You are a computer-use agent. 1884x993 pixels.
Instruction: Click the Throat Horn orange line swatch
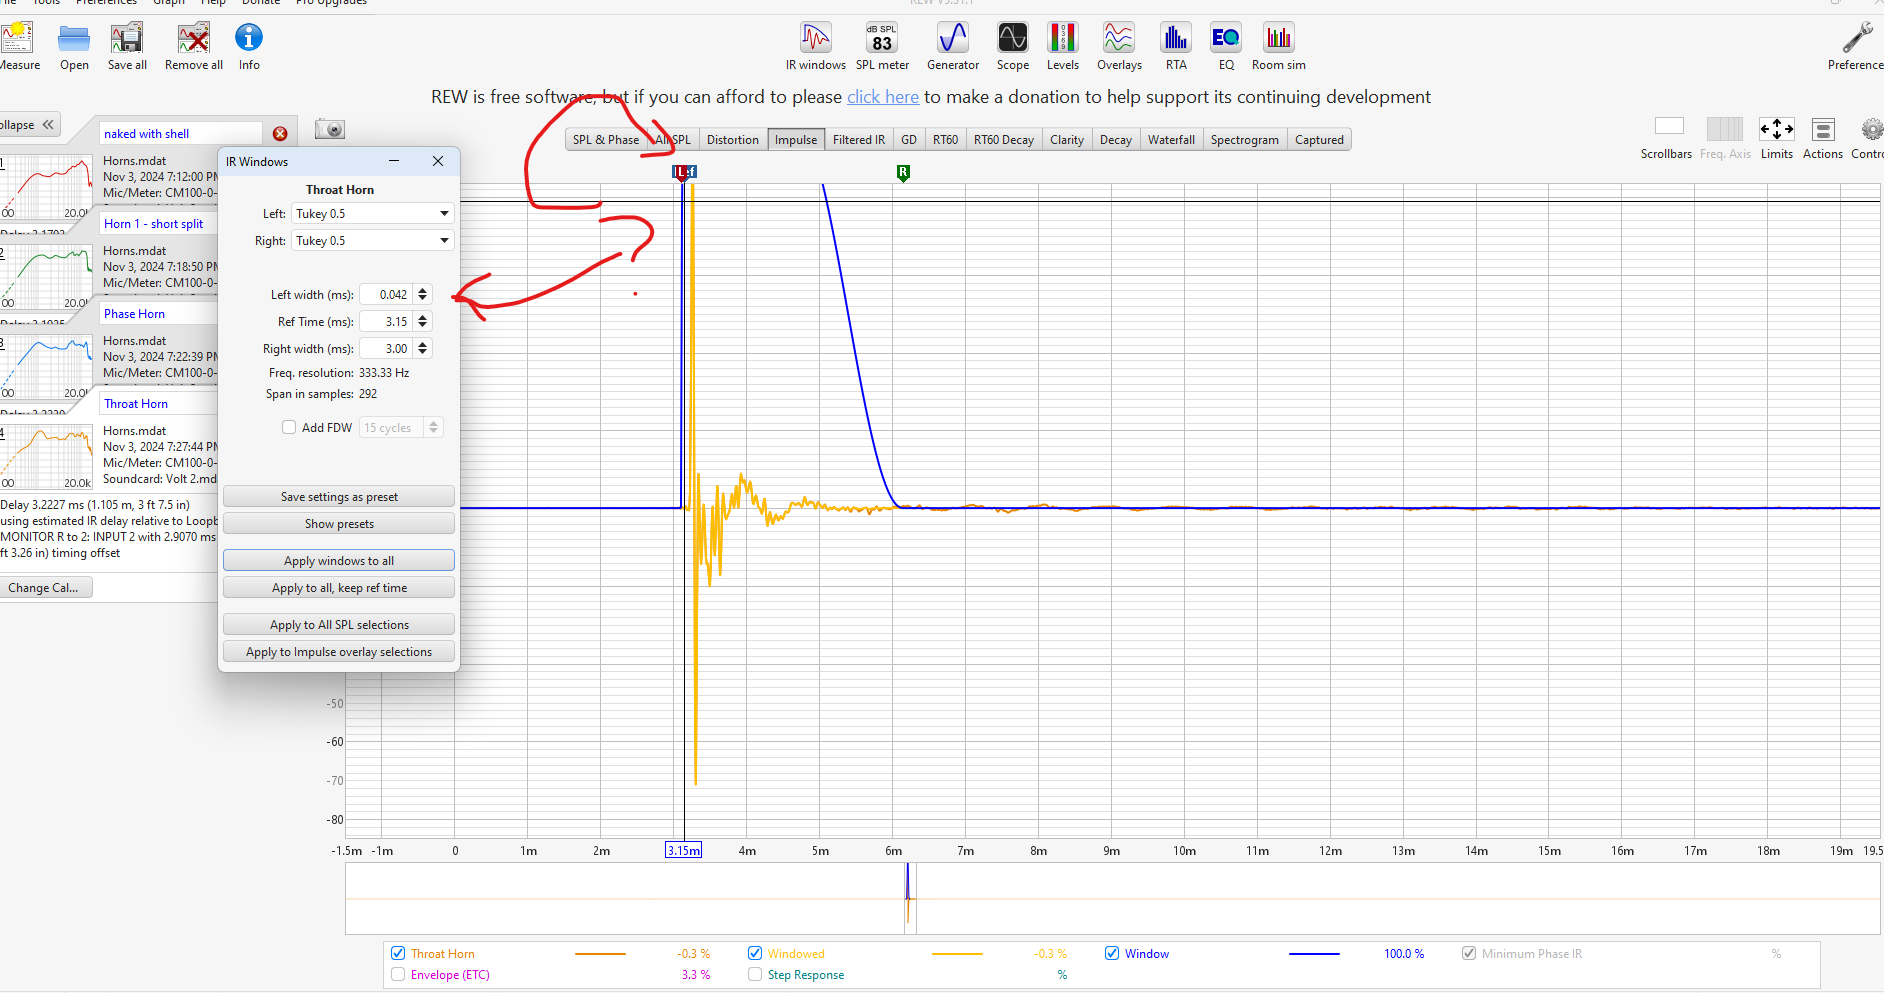point(600,954)
